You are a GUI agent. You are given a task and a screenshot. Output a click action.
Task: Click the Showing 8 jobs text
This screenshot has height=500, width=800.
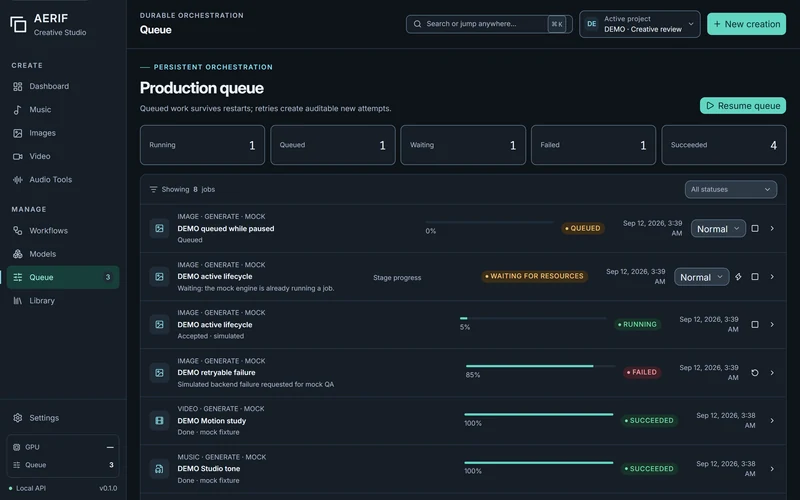click(188, 189)
